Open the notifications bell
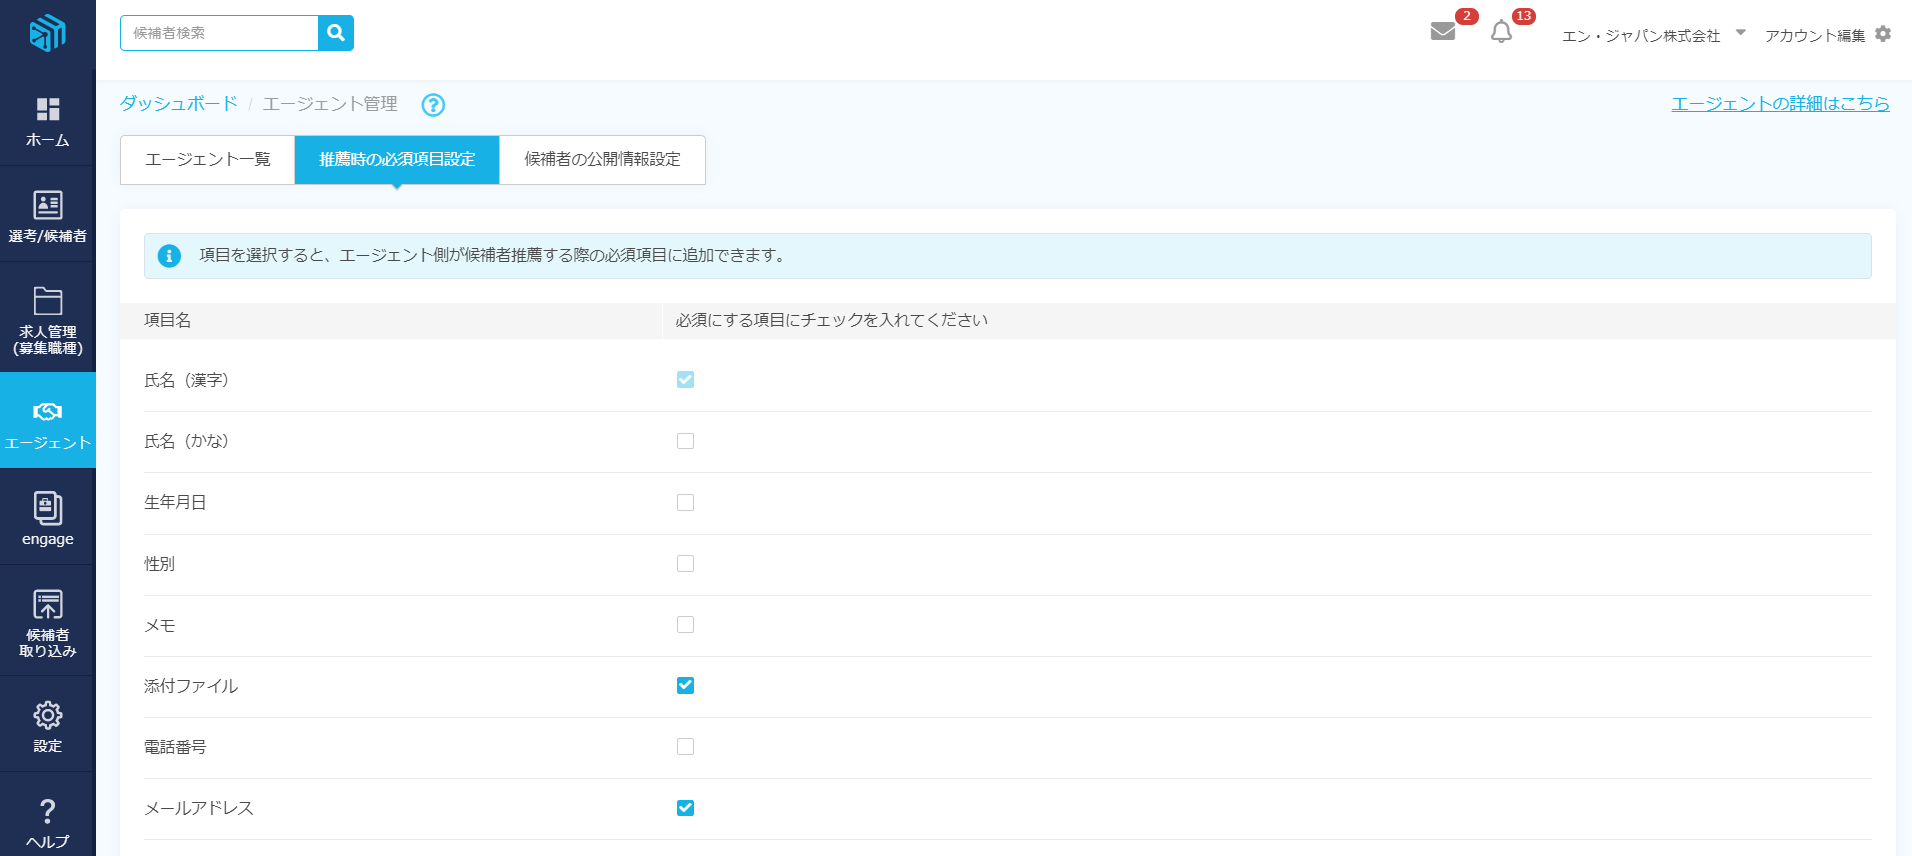The width and height of the screenshot is (1912, 856). 1501,32
